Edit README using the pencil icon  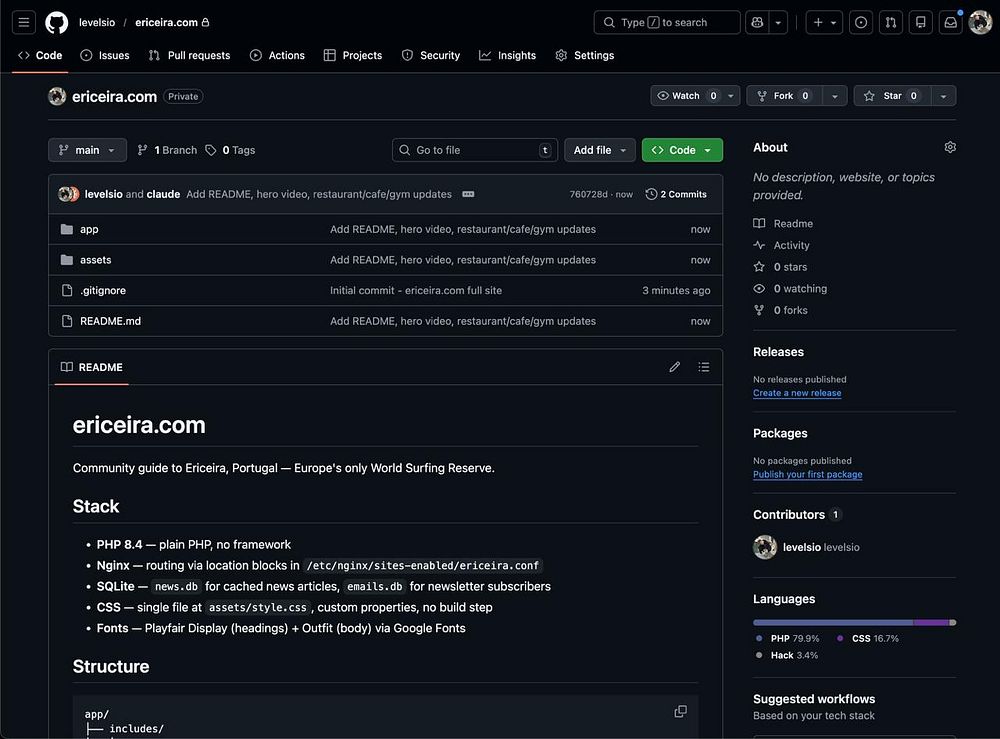point(675,367)
